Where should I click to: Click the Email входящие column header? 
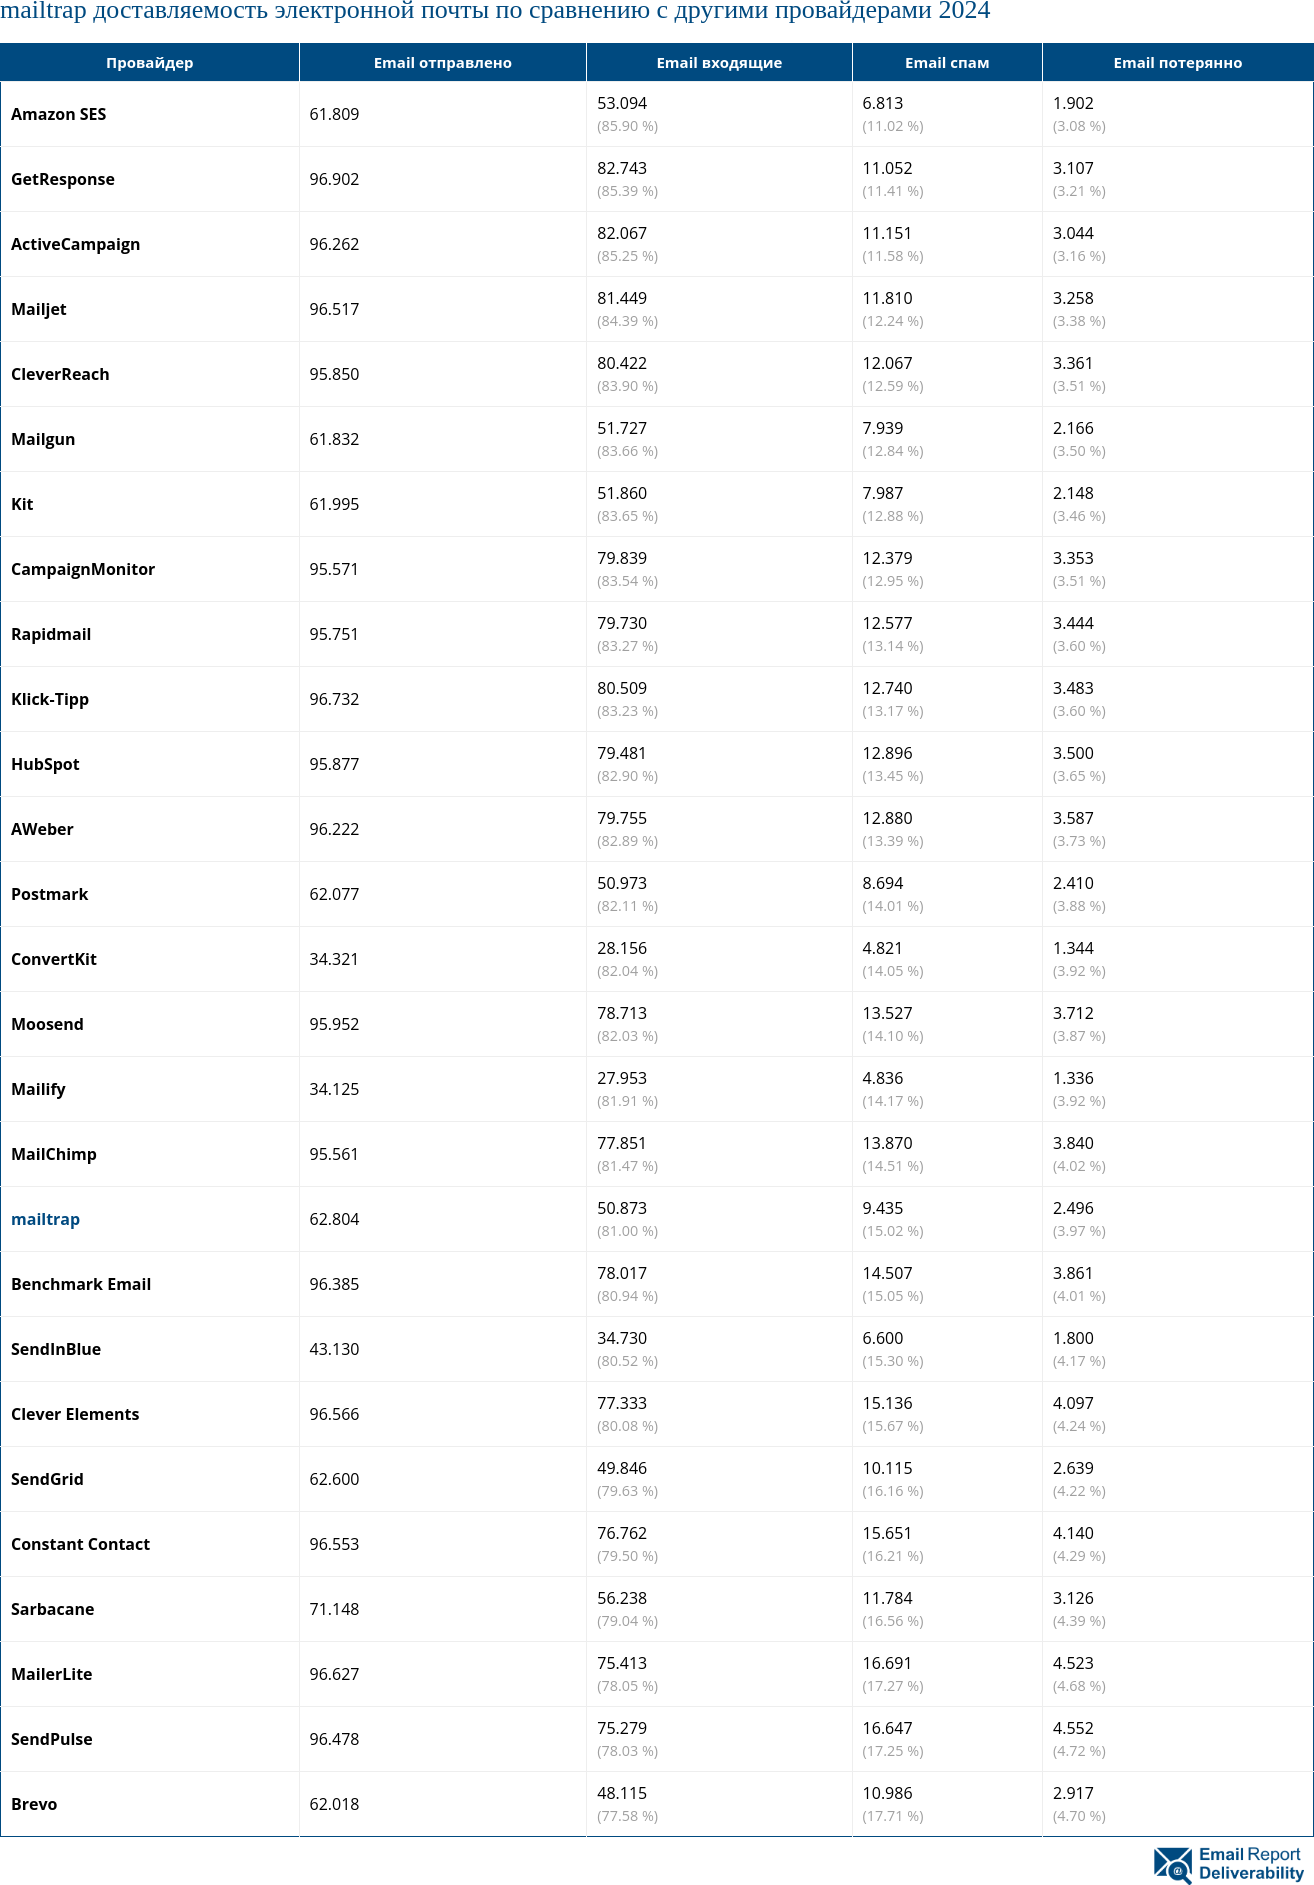coord(719,63)
